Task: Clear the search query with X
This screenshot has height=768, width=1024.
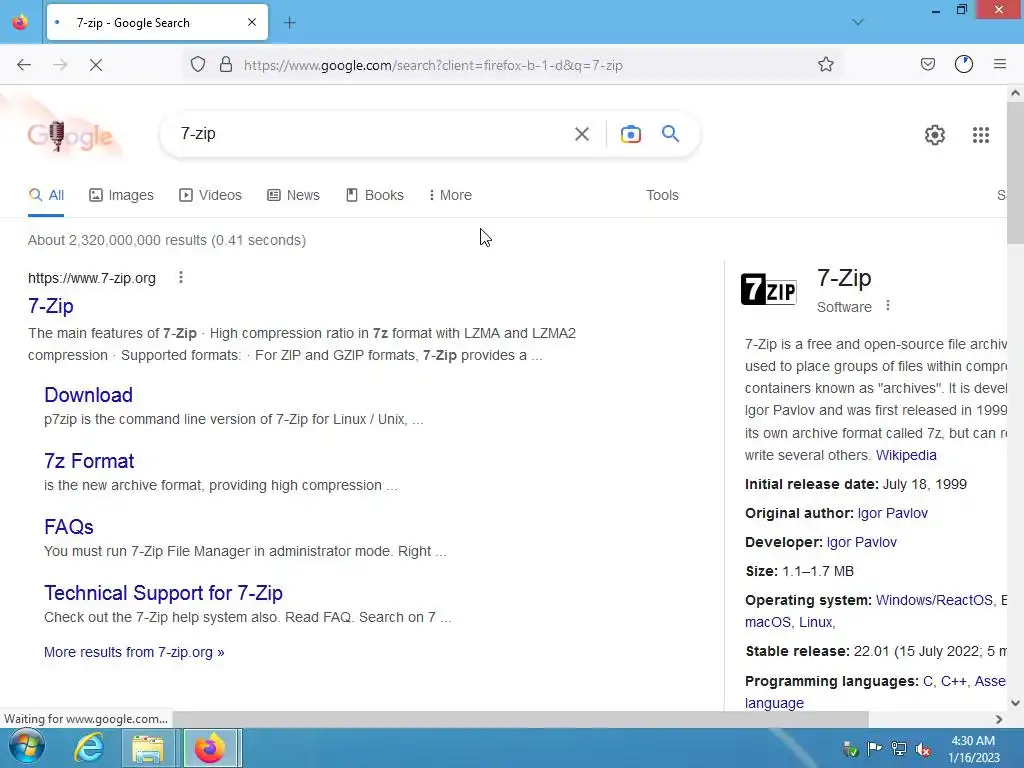Action: [581, 134]
